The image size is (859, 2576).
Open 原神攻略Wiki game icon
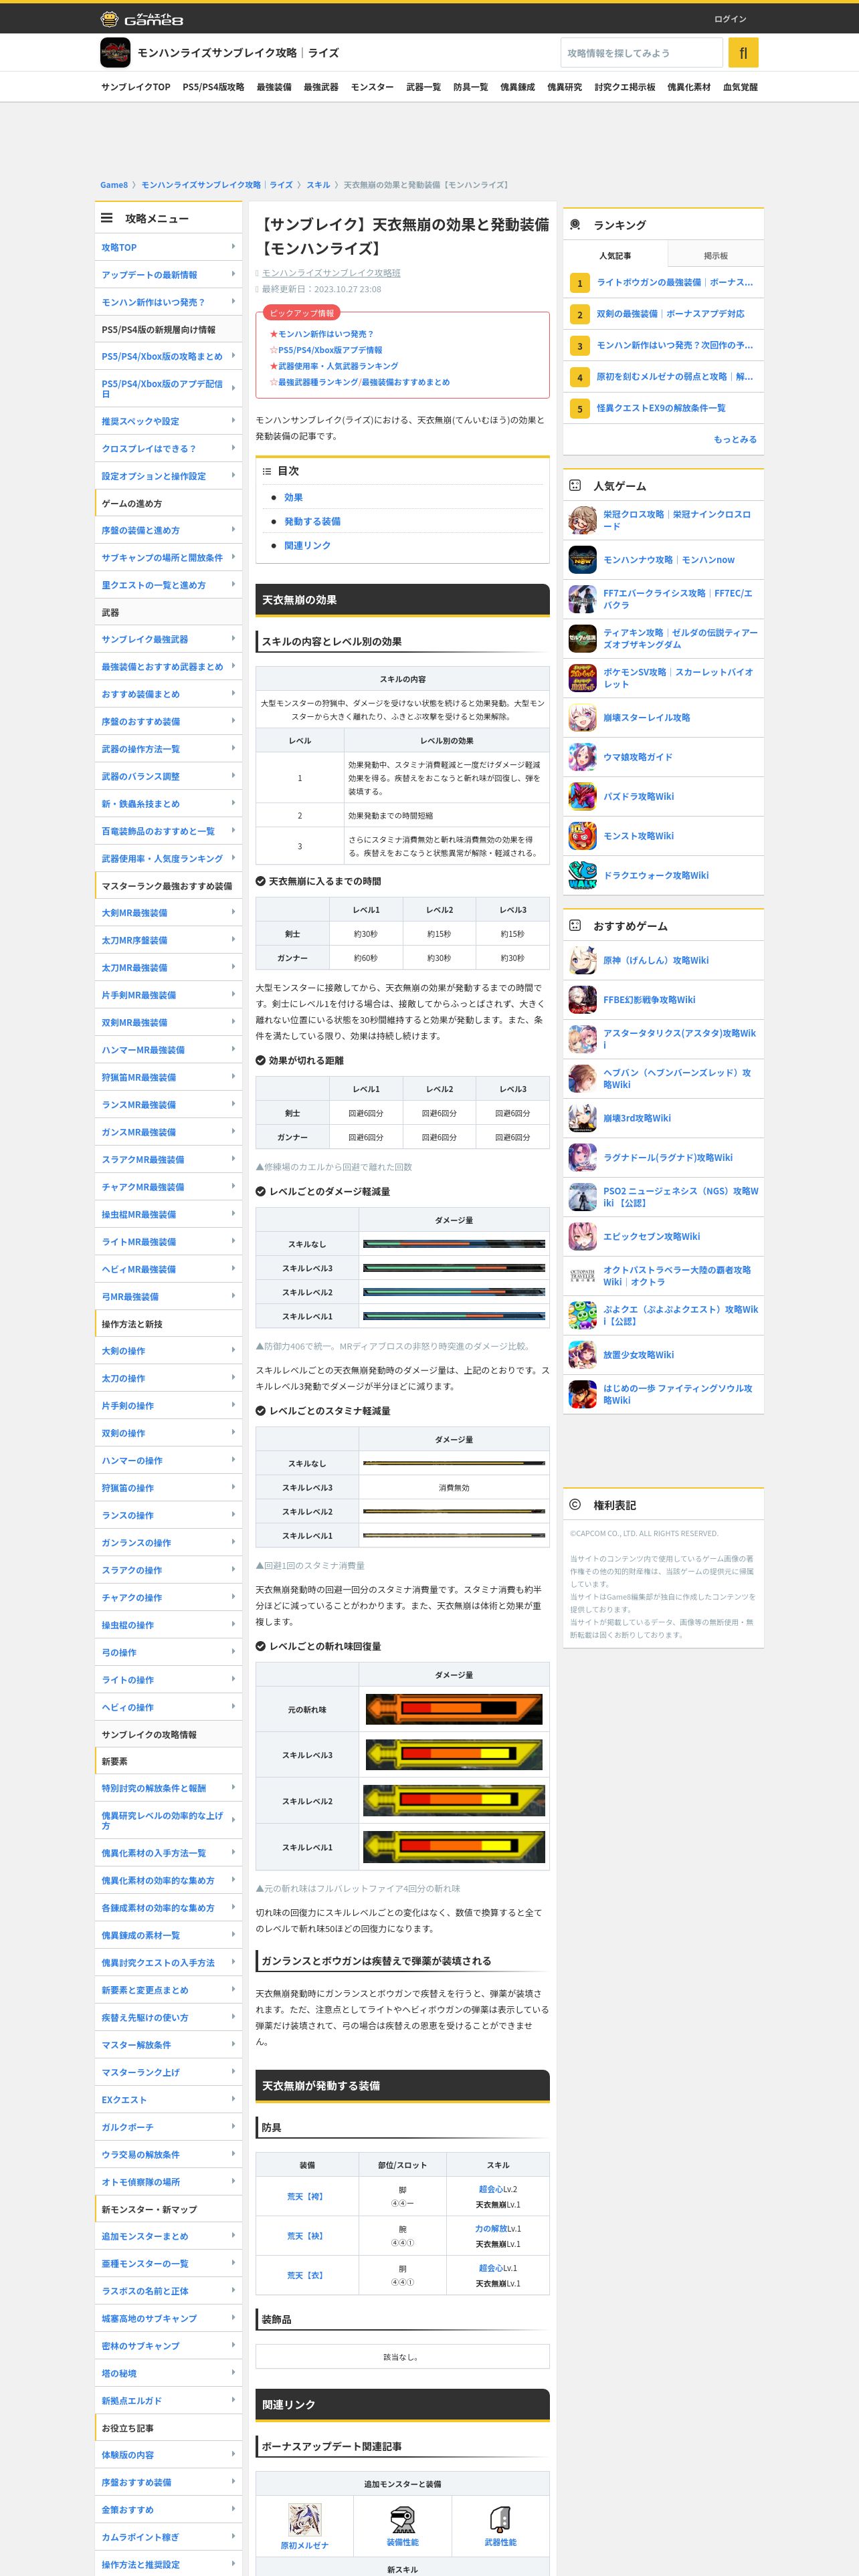[x=582, y=960]
